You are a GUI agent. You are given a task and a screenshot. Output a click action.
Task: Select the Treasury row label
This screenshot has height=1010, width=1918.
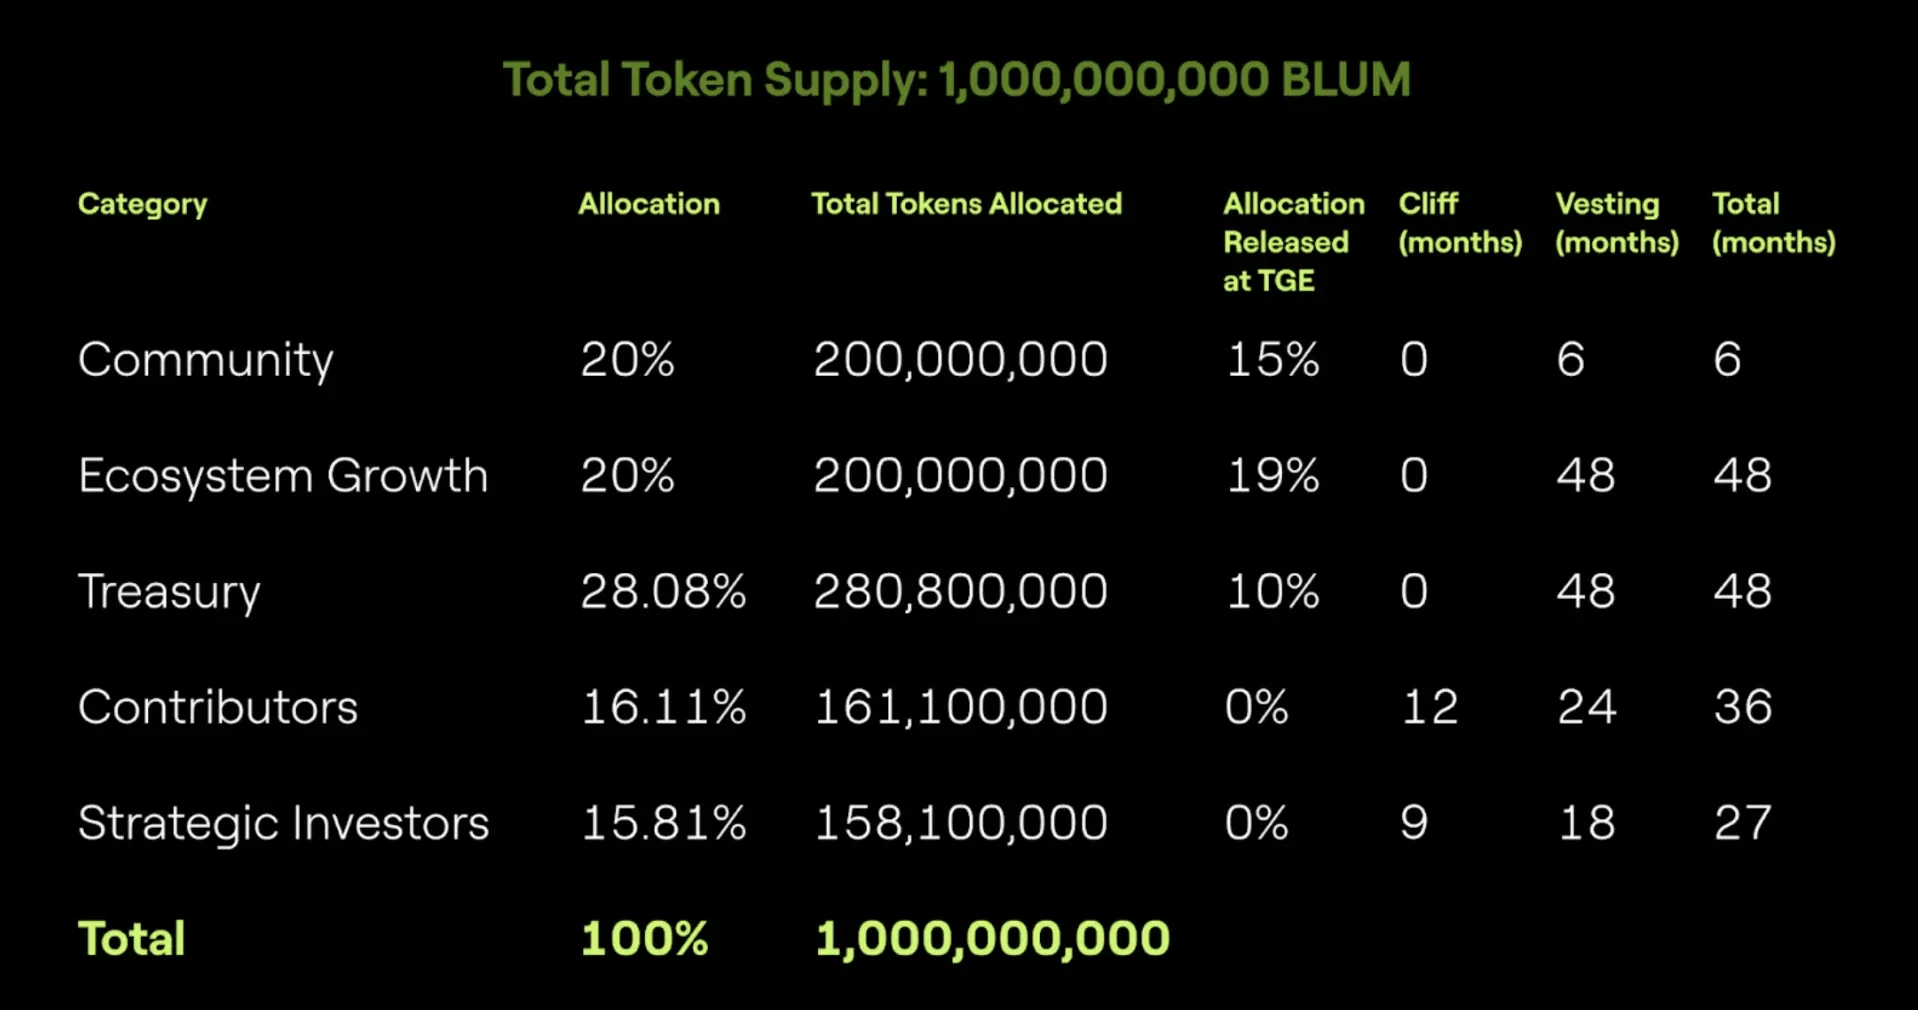click(169, 592)
